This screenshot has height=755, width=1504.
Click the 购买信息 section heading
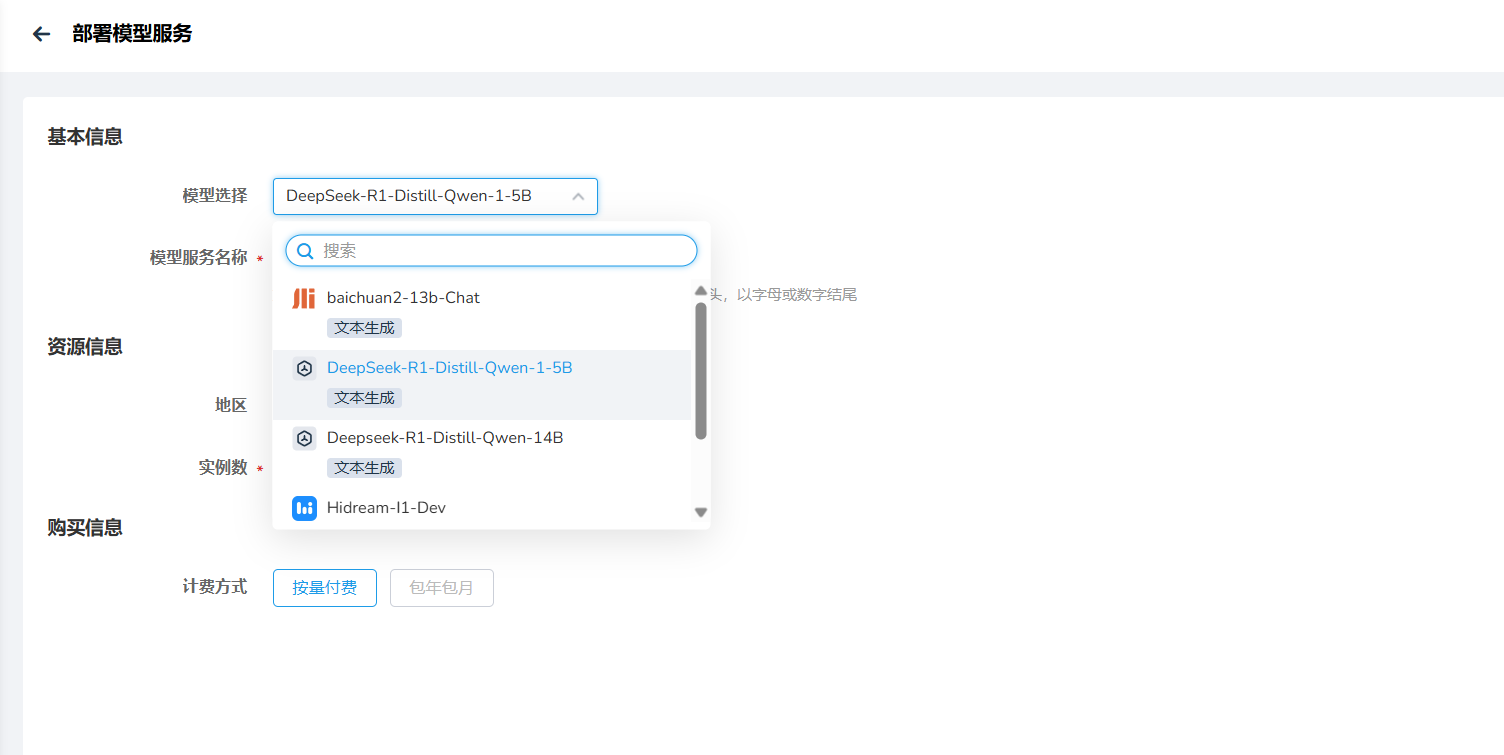[85, 528]
